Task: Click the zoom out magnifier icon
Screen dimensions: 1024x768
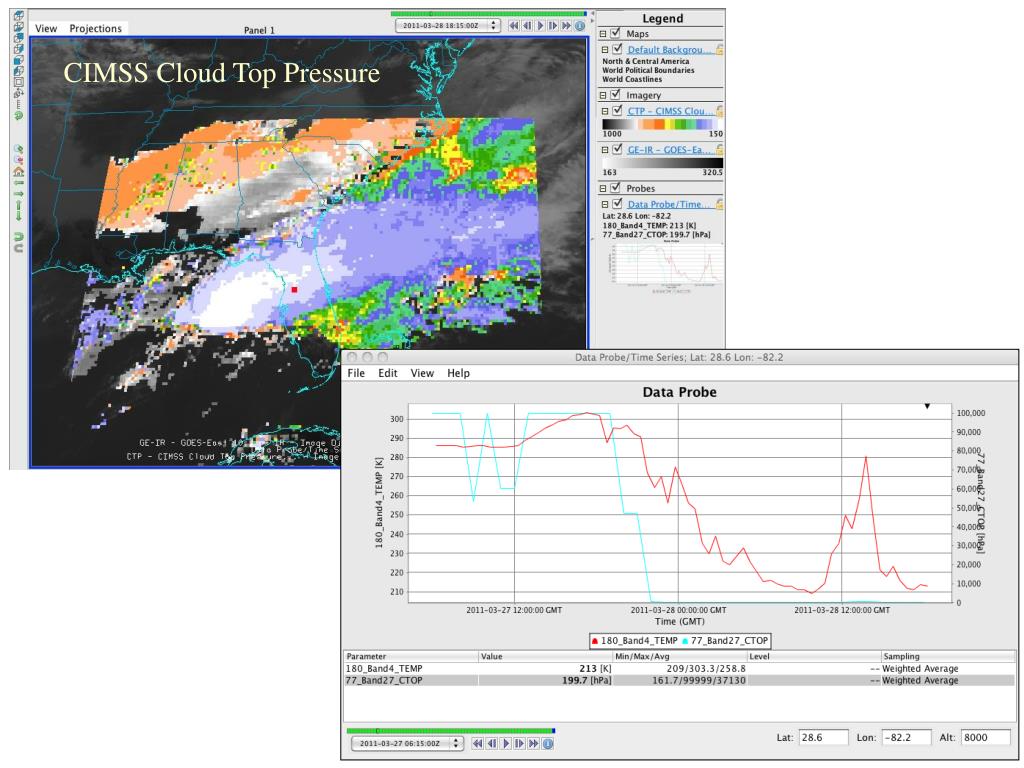Action: point(19,159)
